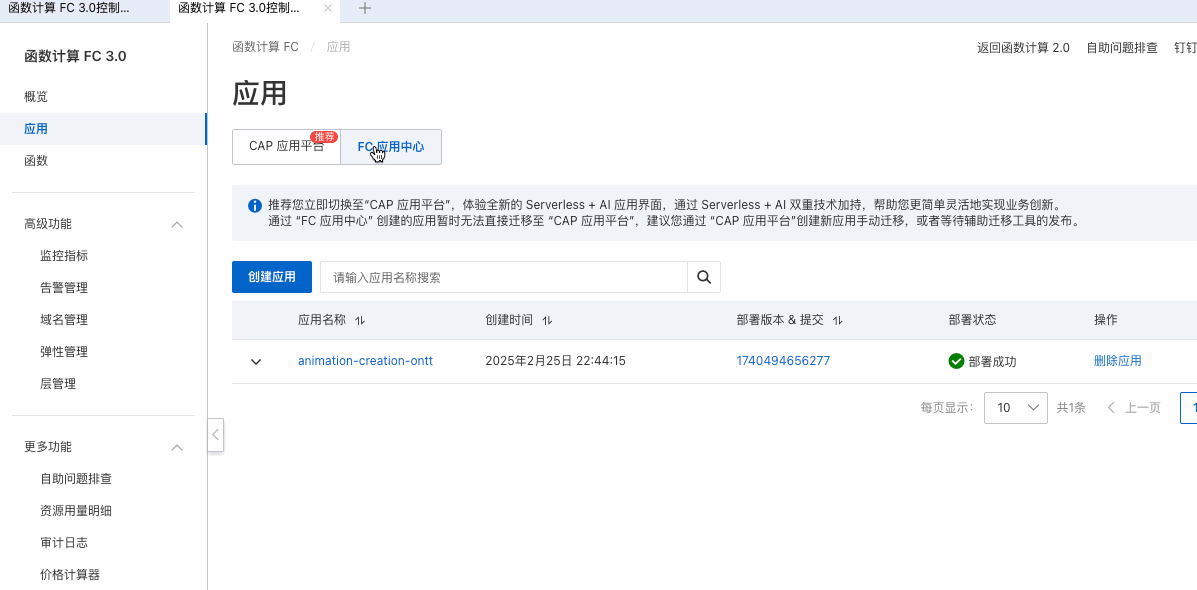Viewport: 1197px width, 590px height.
Task: Focus the application name search field
Action: (504, 277)
